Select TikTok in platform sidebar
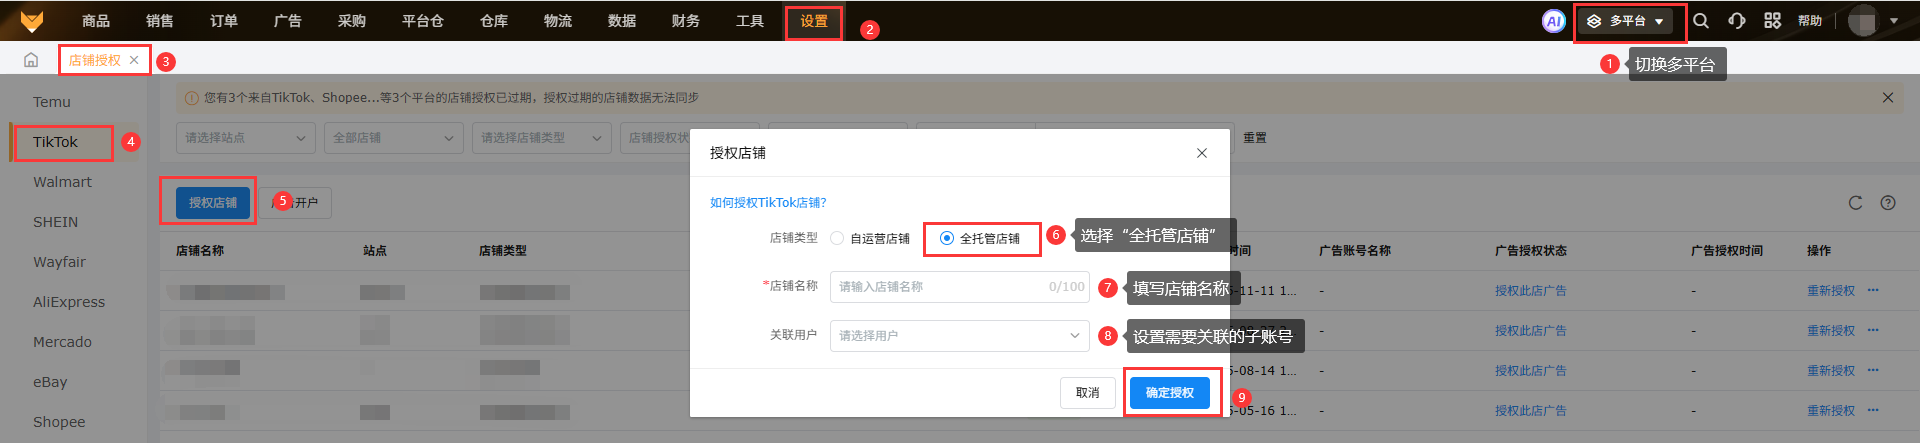Image resolution: width=1920 pixels, height=443 pixels. click(x=56, y=142)
